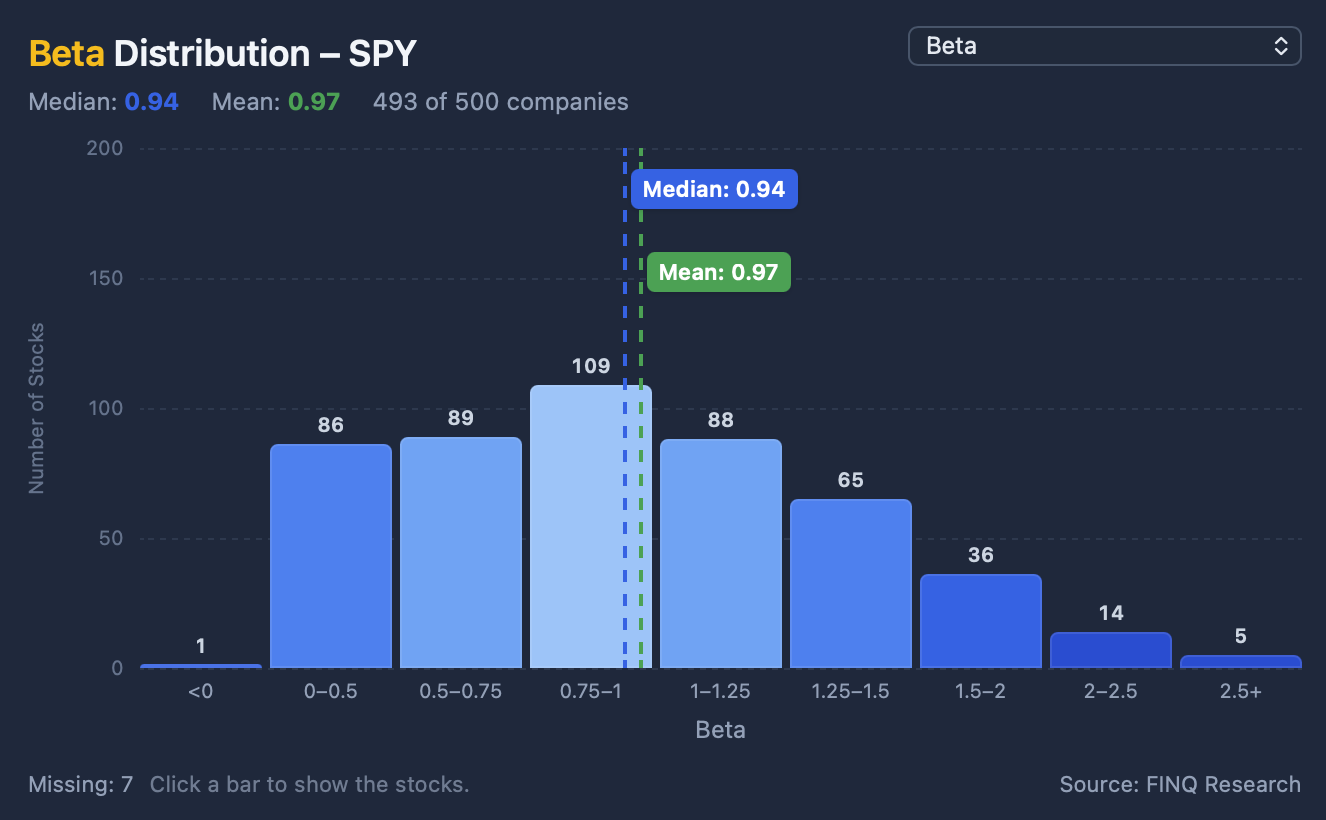This screenshot has height=820, width=1326.
Task: Click the green Mean: 0.97 chart label
Action: point(719,272)
